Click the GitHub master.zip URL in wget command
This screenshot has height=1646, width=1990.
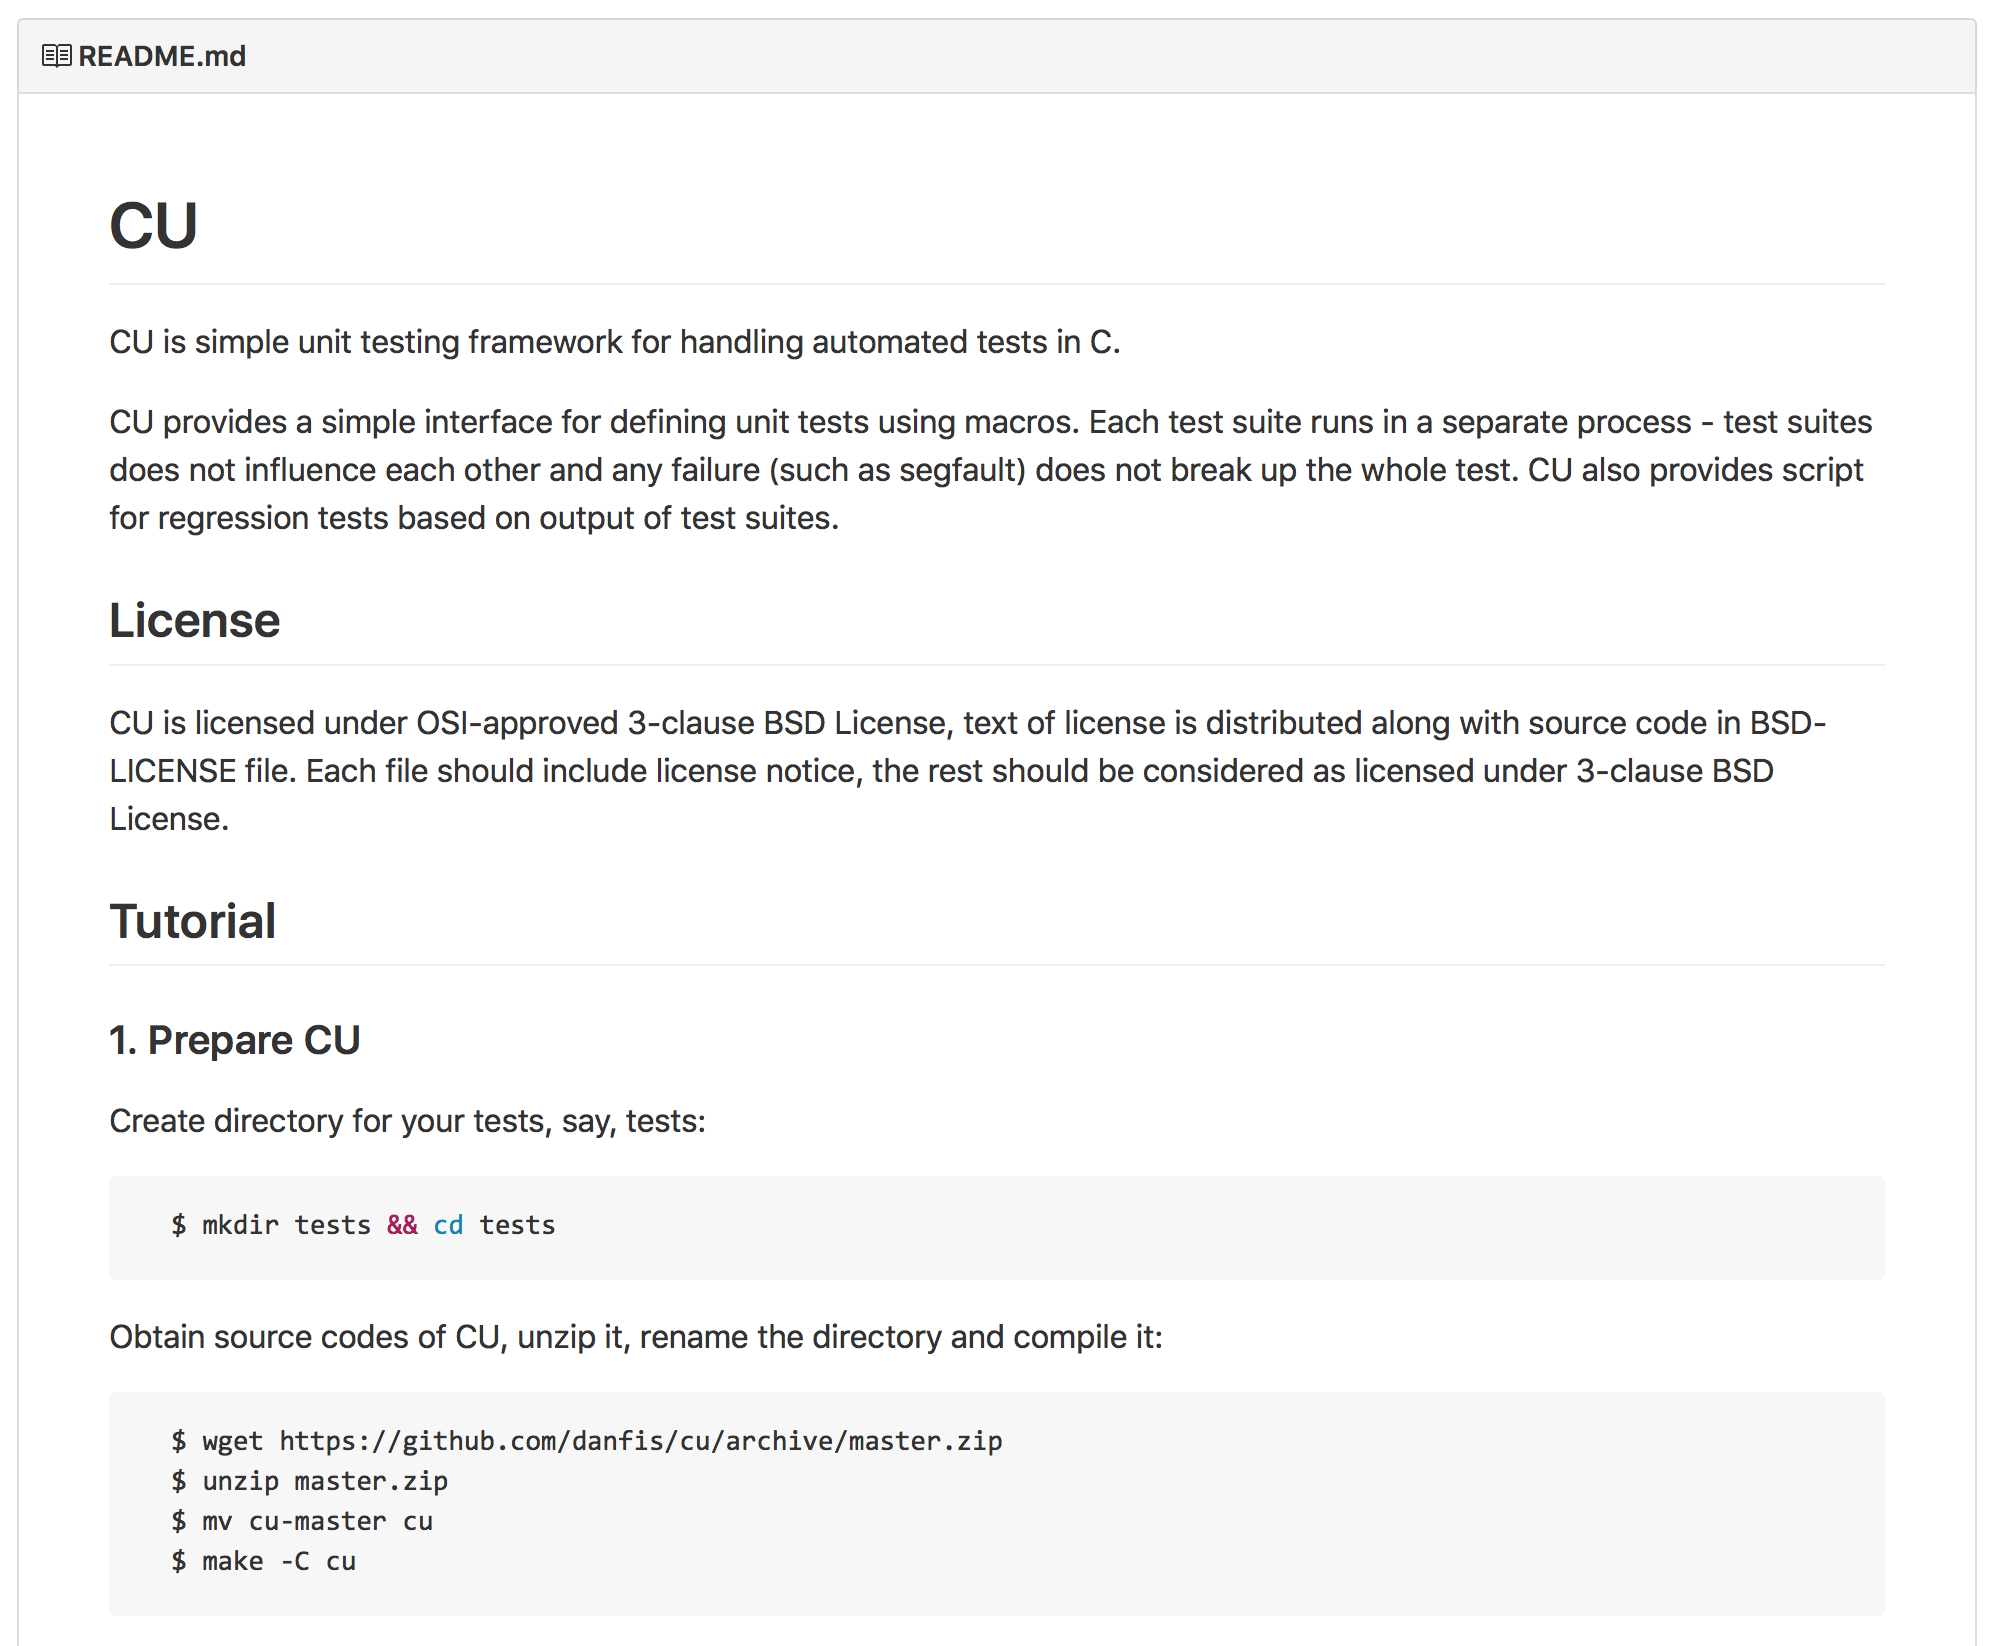coord(640,1441)
